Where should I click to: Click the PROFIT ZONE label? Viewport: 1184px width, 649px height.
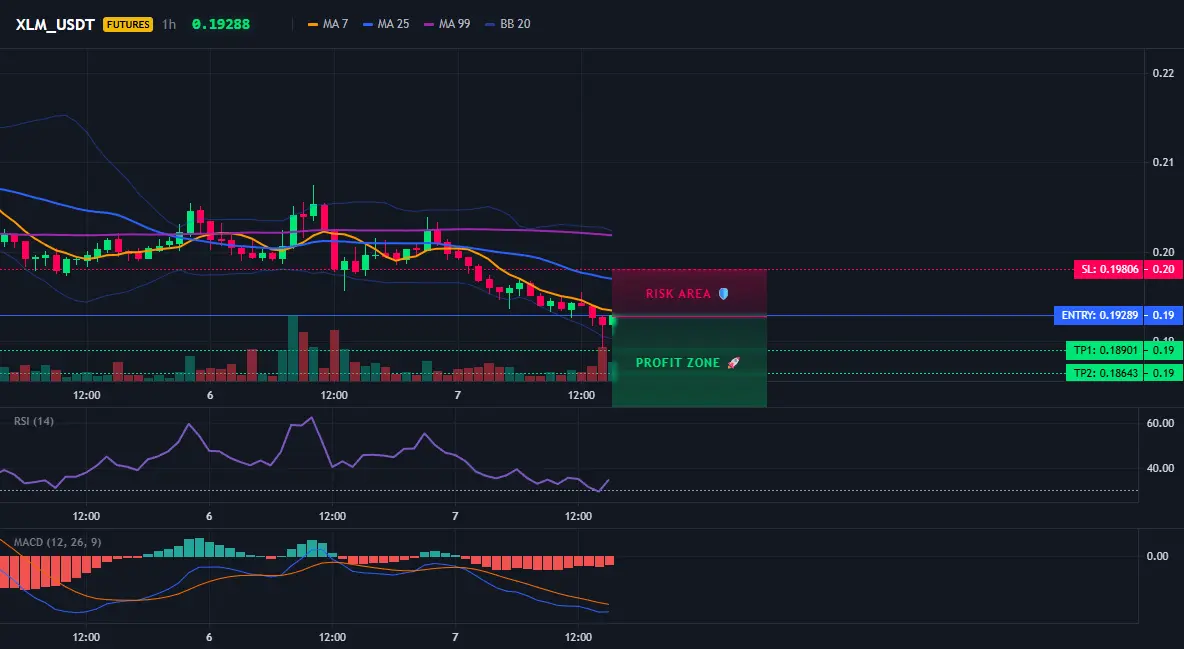tap(677, 363)
